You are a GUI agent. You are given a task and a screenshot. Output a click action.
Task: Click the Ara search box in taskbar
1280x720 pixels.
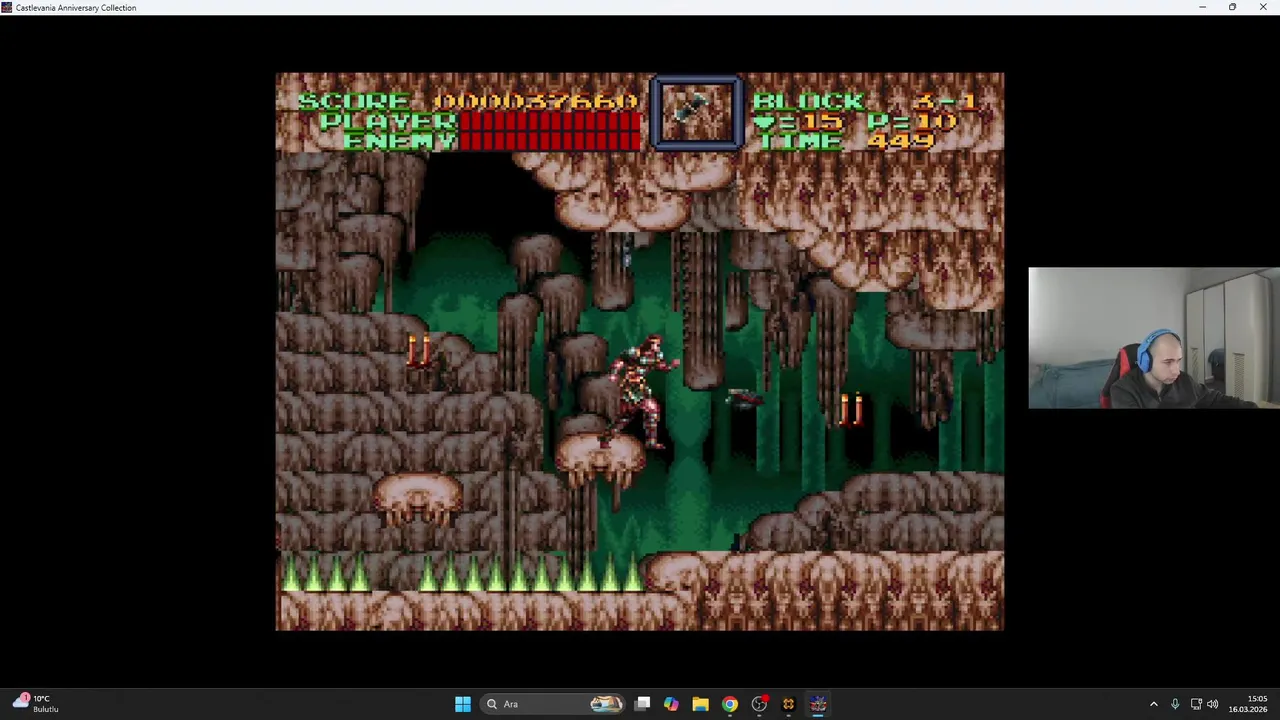[x=553, y=704]
